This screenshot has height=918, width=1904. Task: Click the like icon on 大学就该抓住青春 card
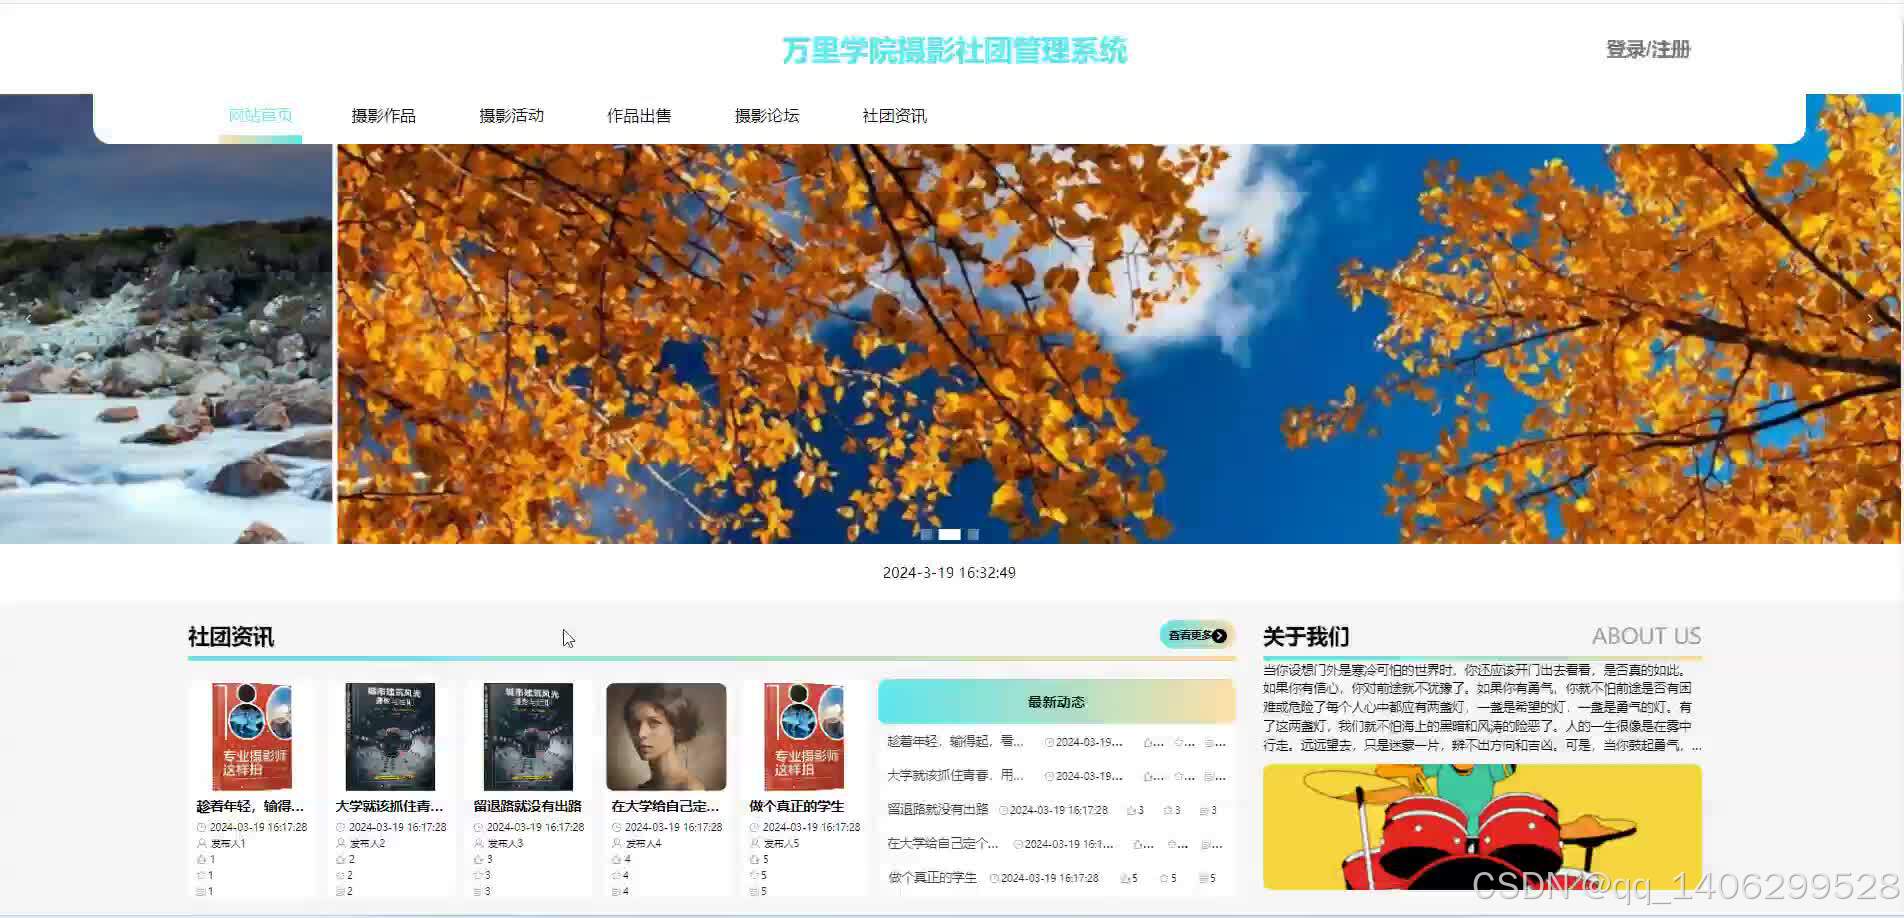tap(340, 859)
